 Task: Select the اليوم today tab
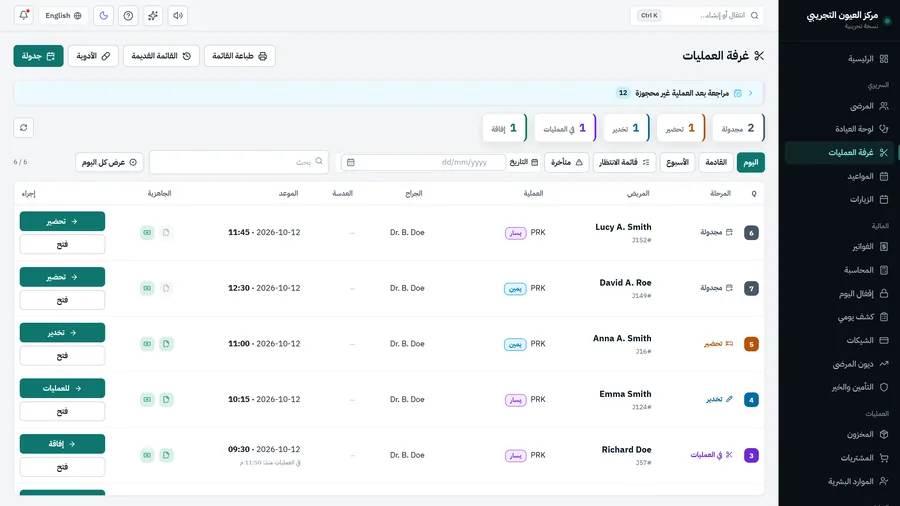(x=751, y=162)
